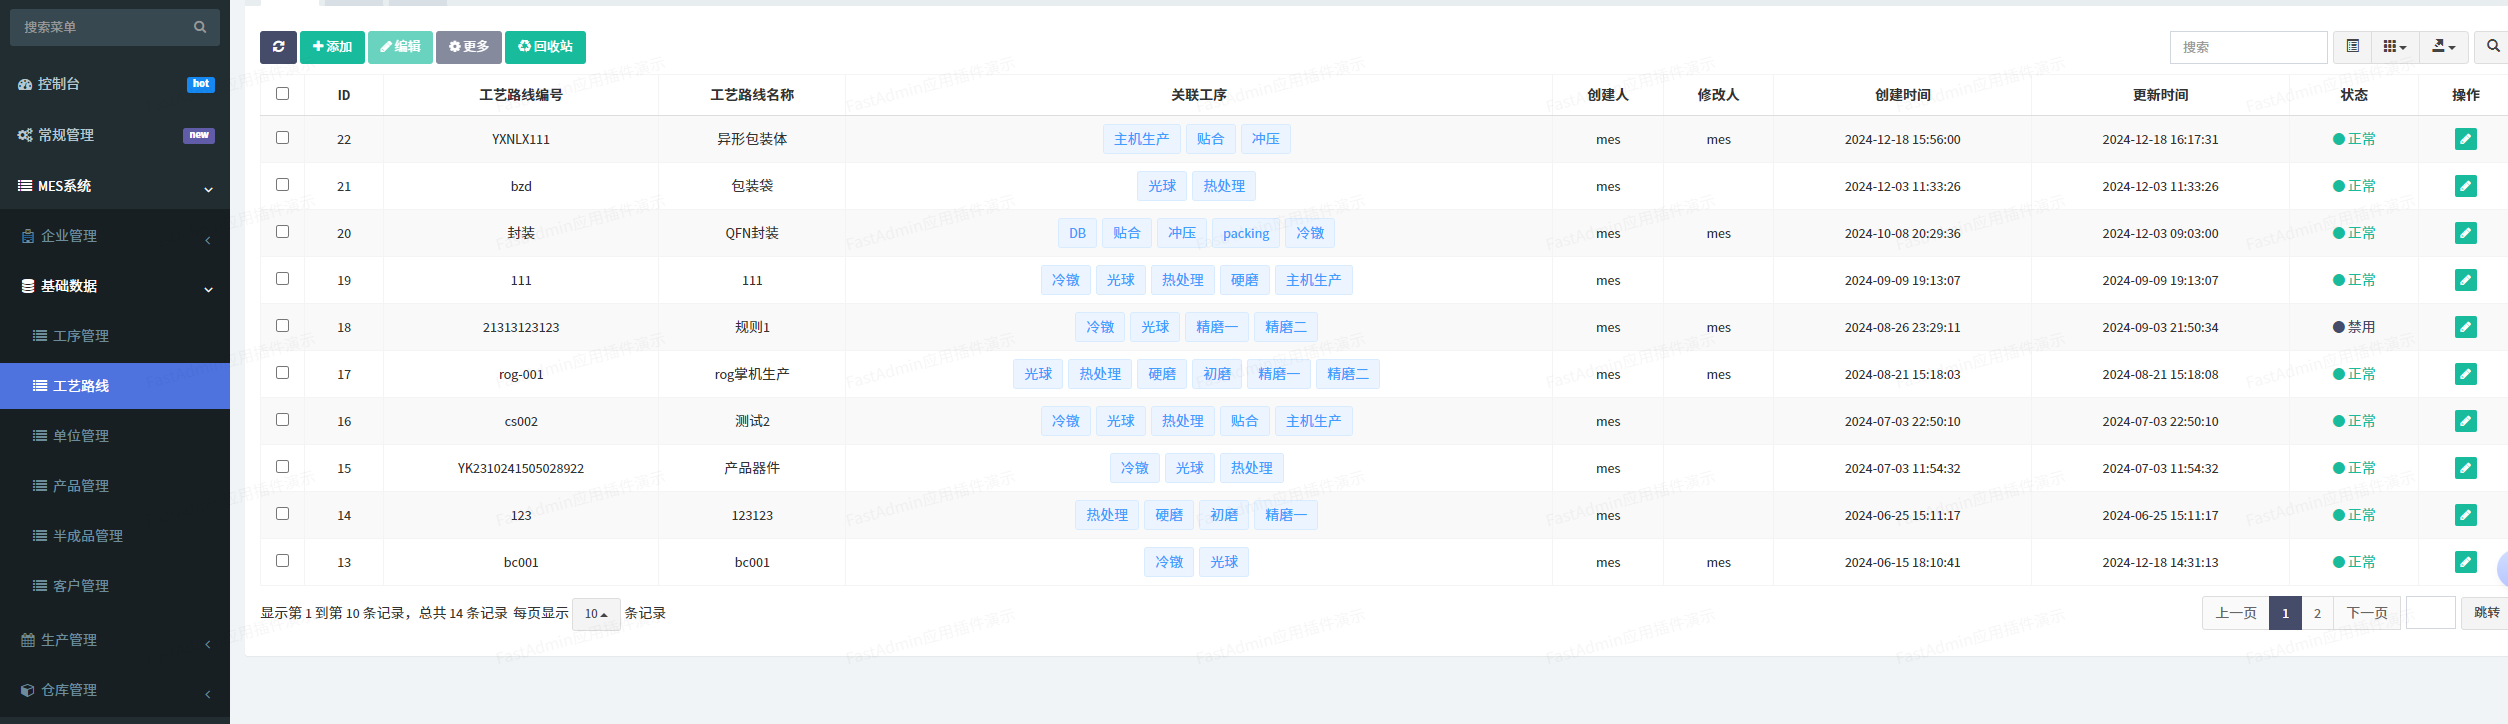This screenshot has height=724, width=2508.
Task: Click the table 搜索 input field
Action: click(x=2247, y=47)
